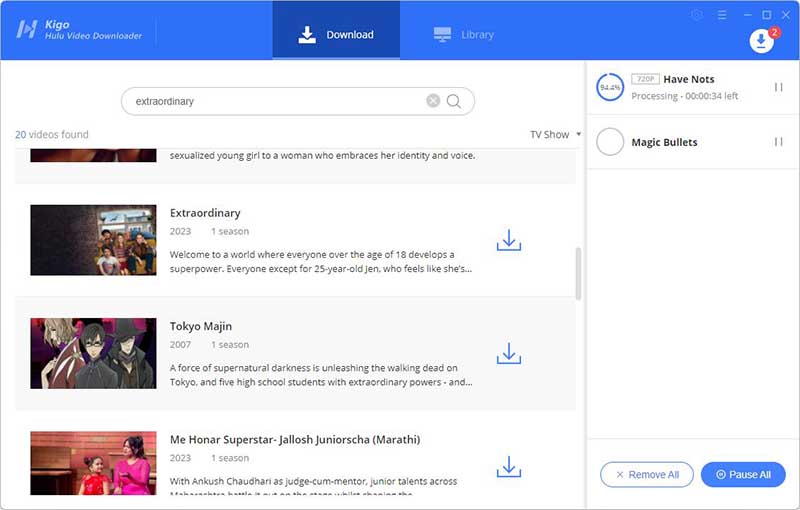Click the Magic Bullets queue item title
The height and width of the screenshot is (510, 800).
tap(664, 142)
